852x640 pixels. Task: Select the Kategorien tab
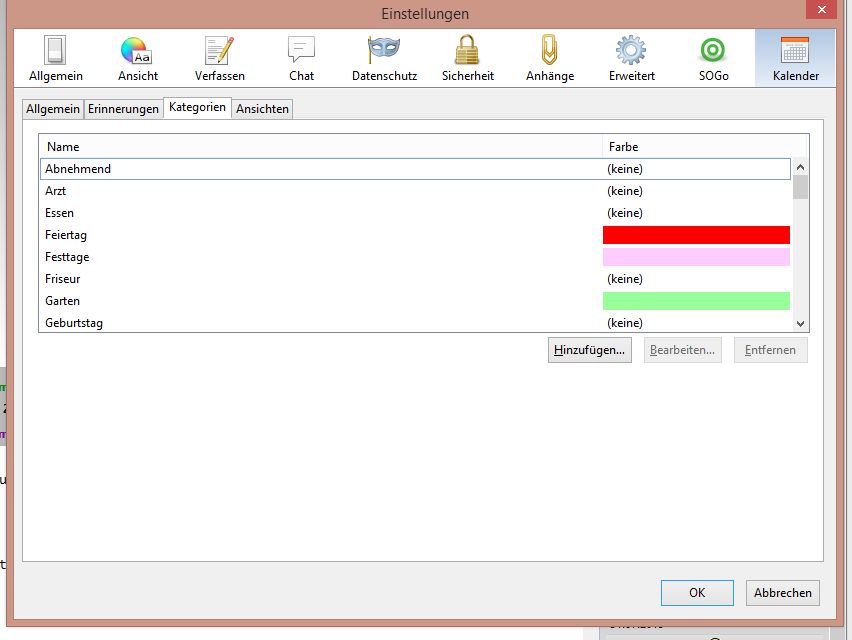click(x=197, y=108)
